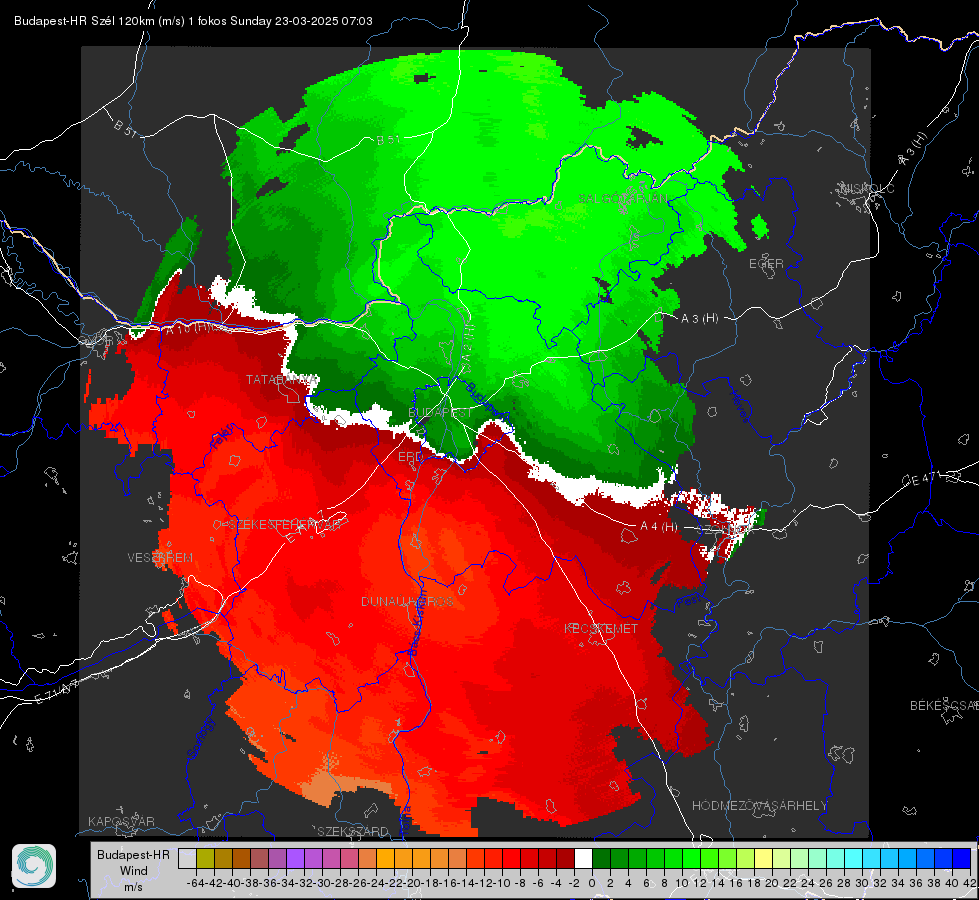Select the DUNAUJVAROS city label

click(407, 601)
